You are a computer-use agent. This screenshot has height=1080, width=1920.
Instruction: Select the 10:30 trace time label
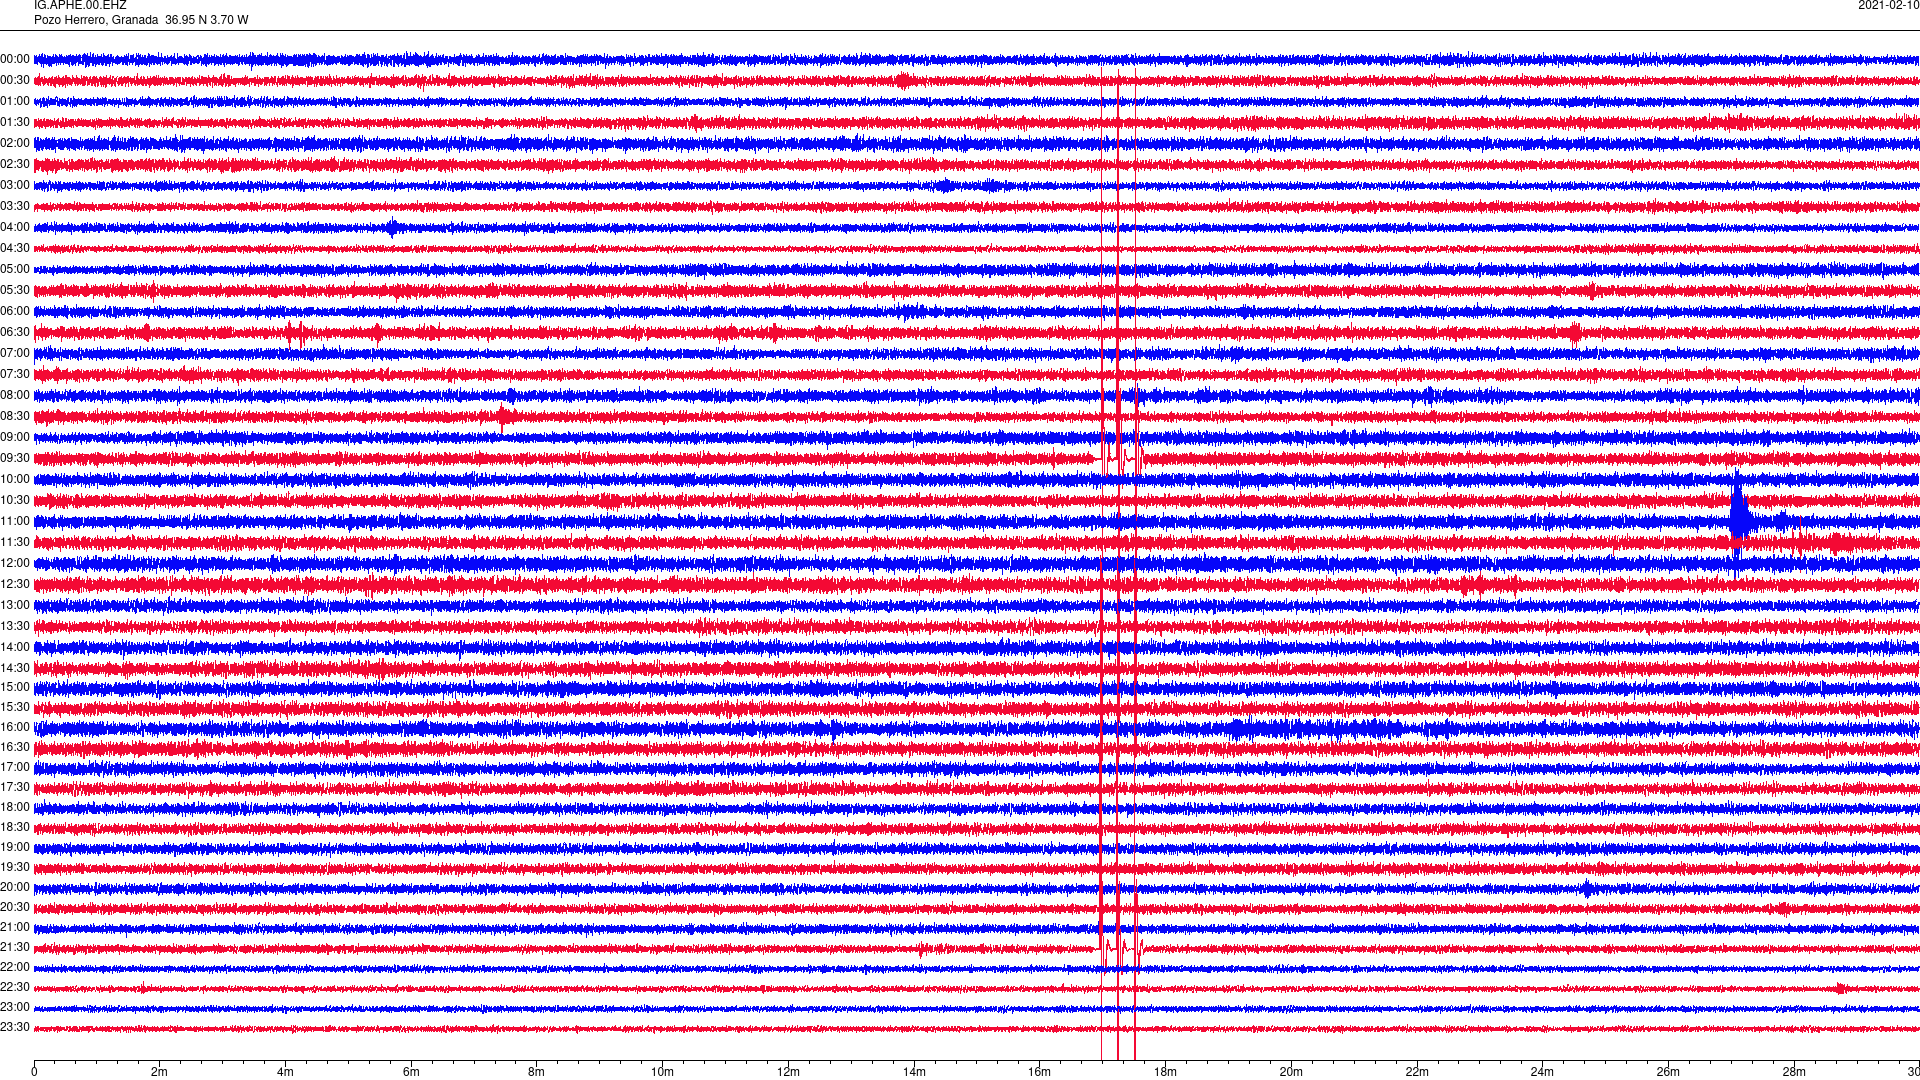point(15,501)
